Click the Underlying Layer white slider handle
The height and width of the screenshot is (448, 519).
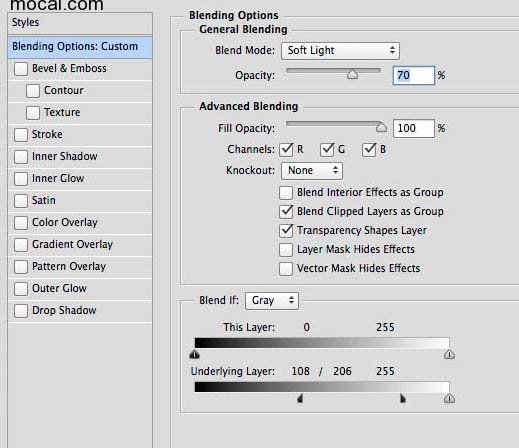[449, 398]
